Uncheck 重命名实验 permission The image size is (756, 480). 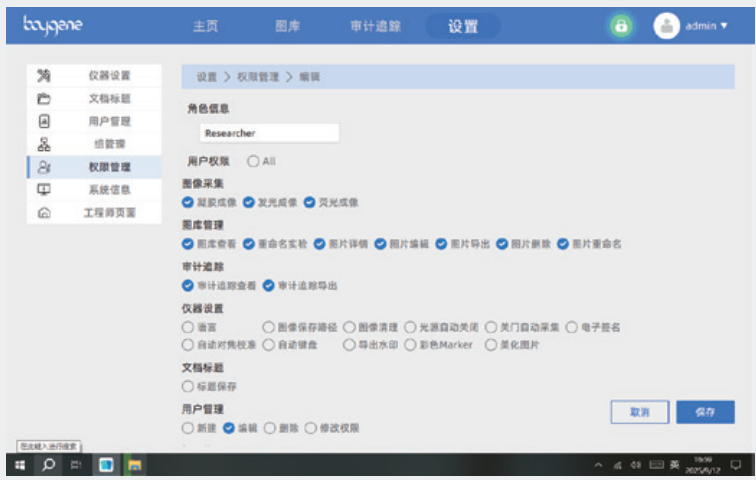(249, 244)
